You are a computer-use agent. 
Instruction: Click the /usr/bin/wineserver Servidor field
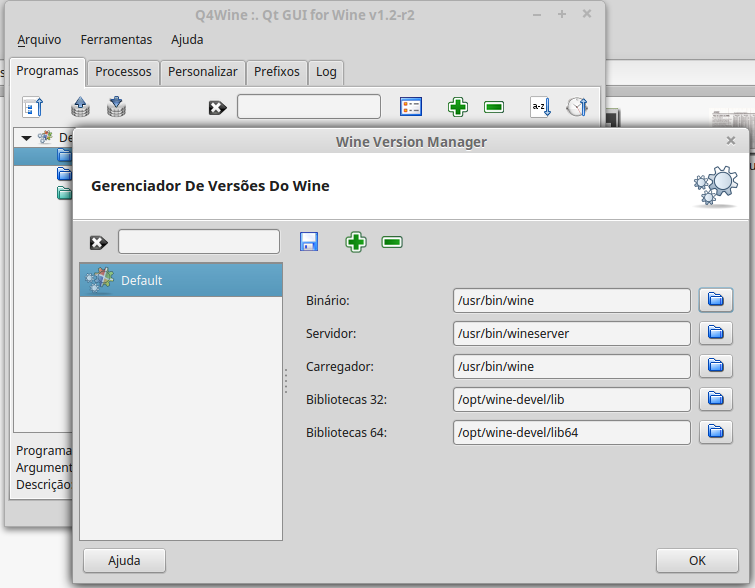[x=572, y=333]
